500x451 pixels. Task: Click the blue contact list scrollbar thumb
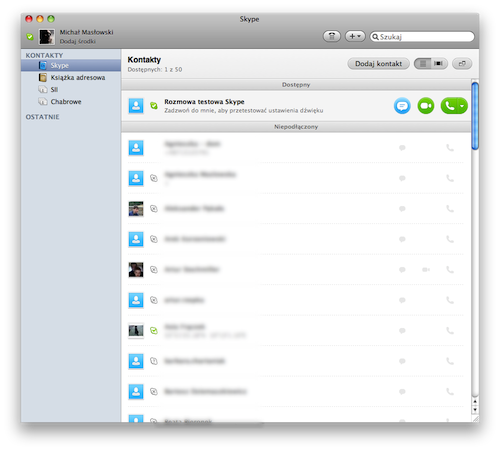[475, 116]
